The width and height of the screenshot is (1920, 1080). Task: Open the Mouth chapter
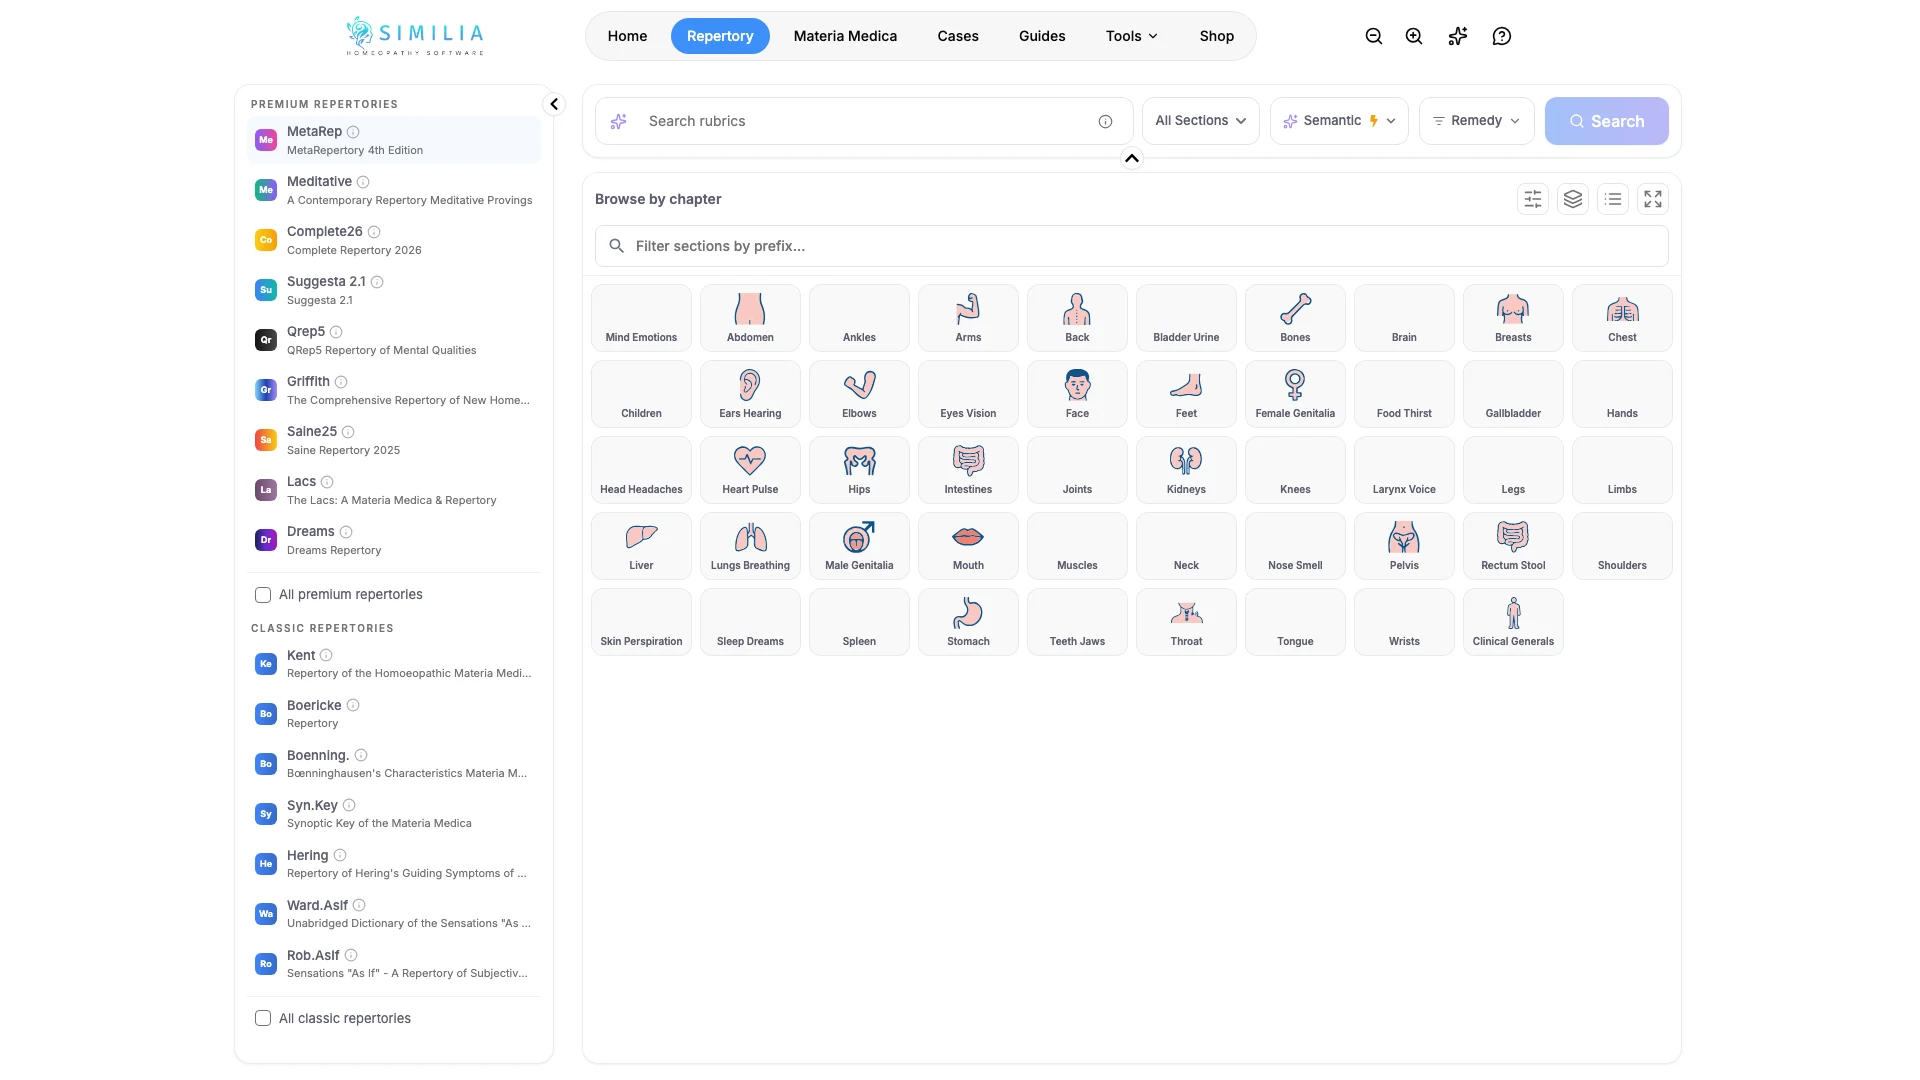click(968, 546)
